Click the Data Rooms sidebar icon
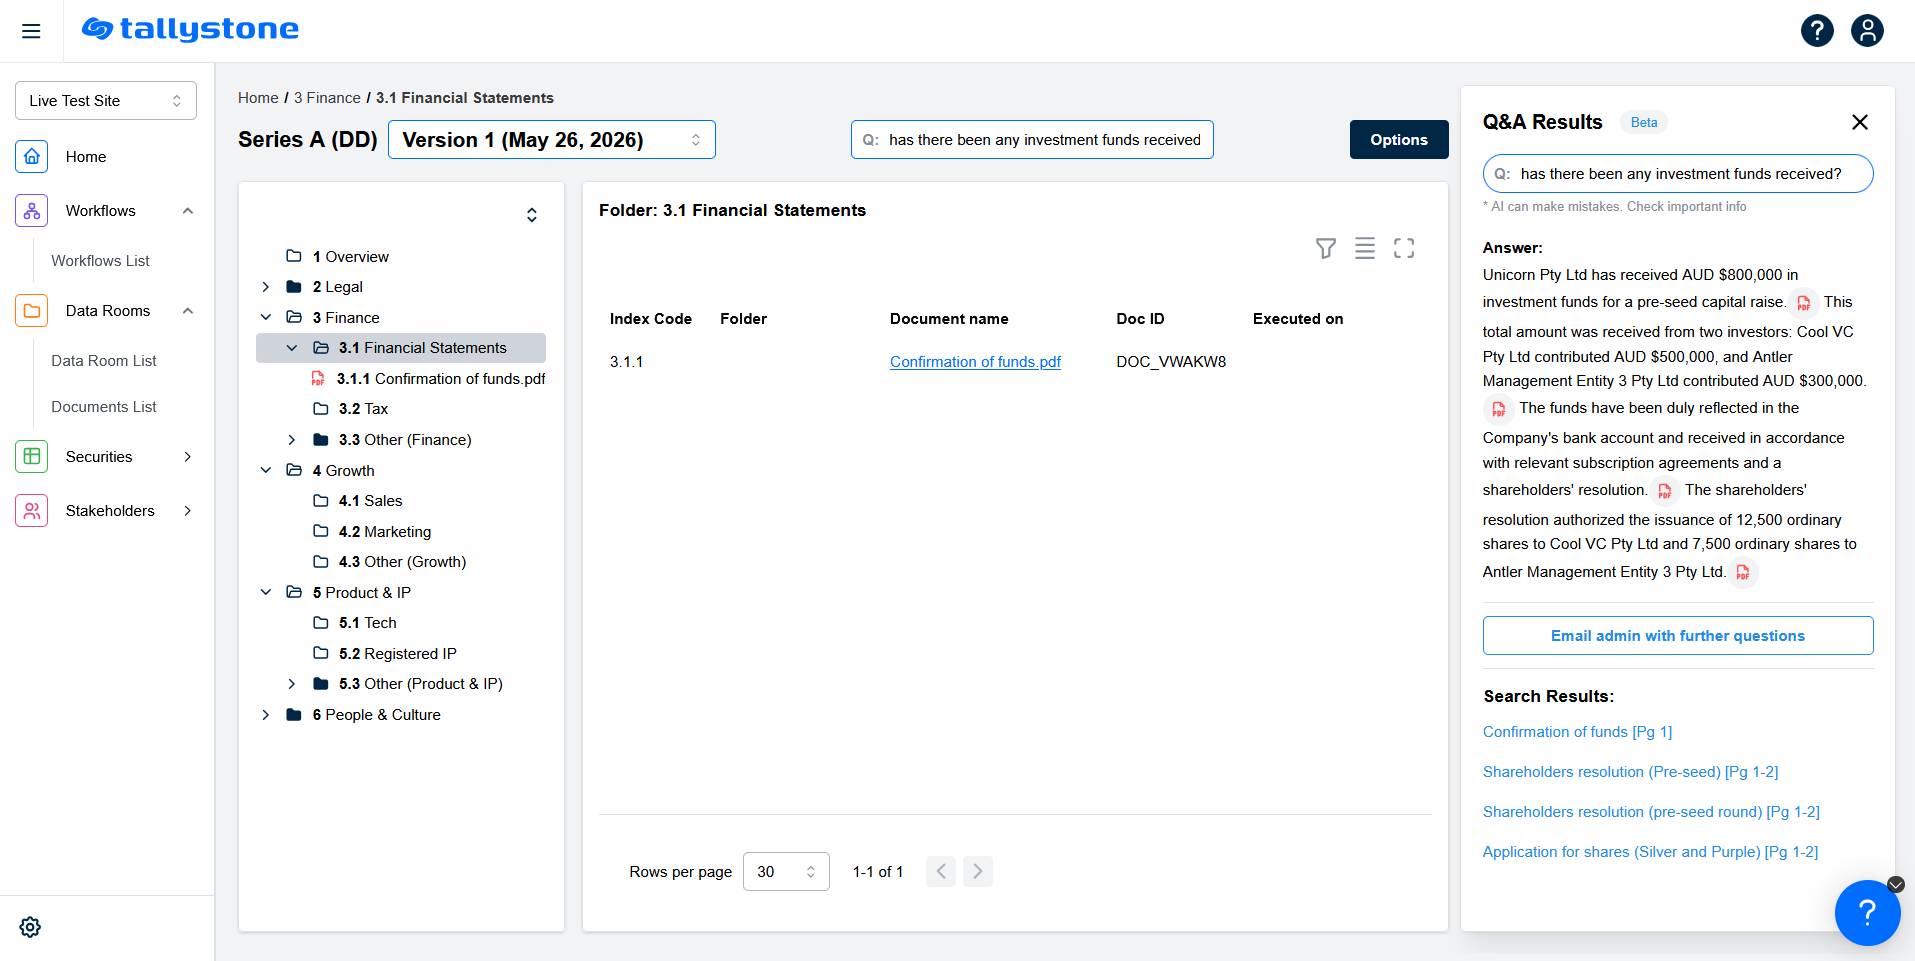This screenshot has height=961, width=1915. (x=32, y=311)
